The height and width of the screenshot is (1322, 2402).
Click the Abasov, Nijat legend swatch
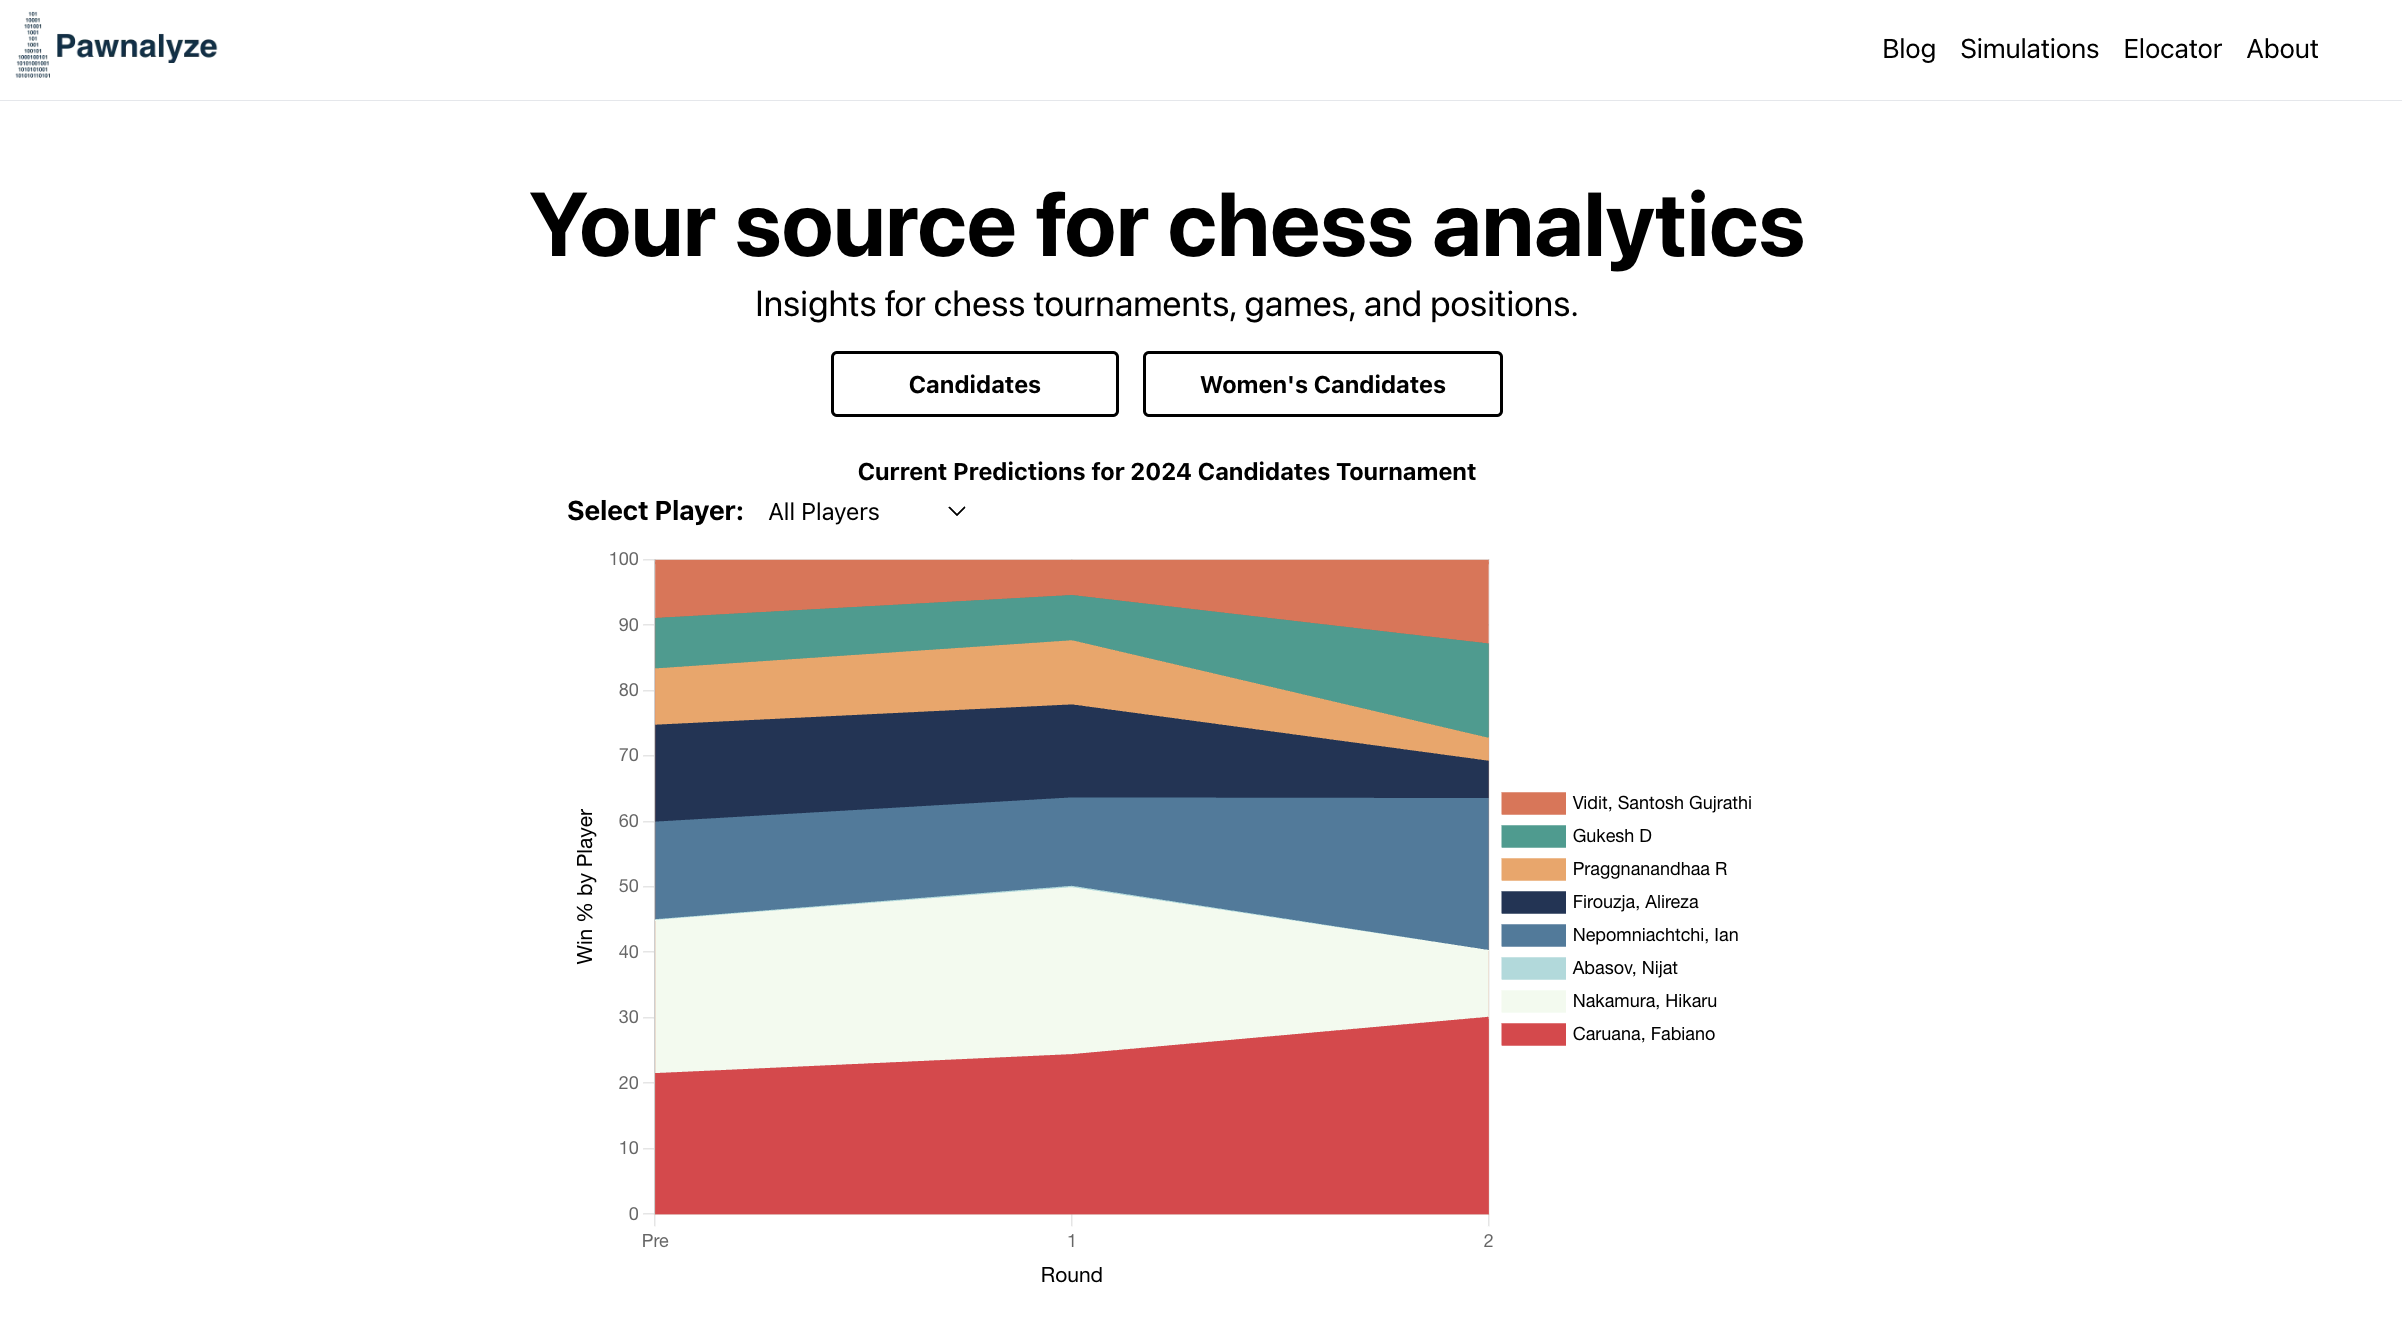pos(1533,968)
